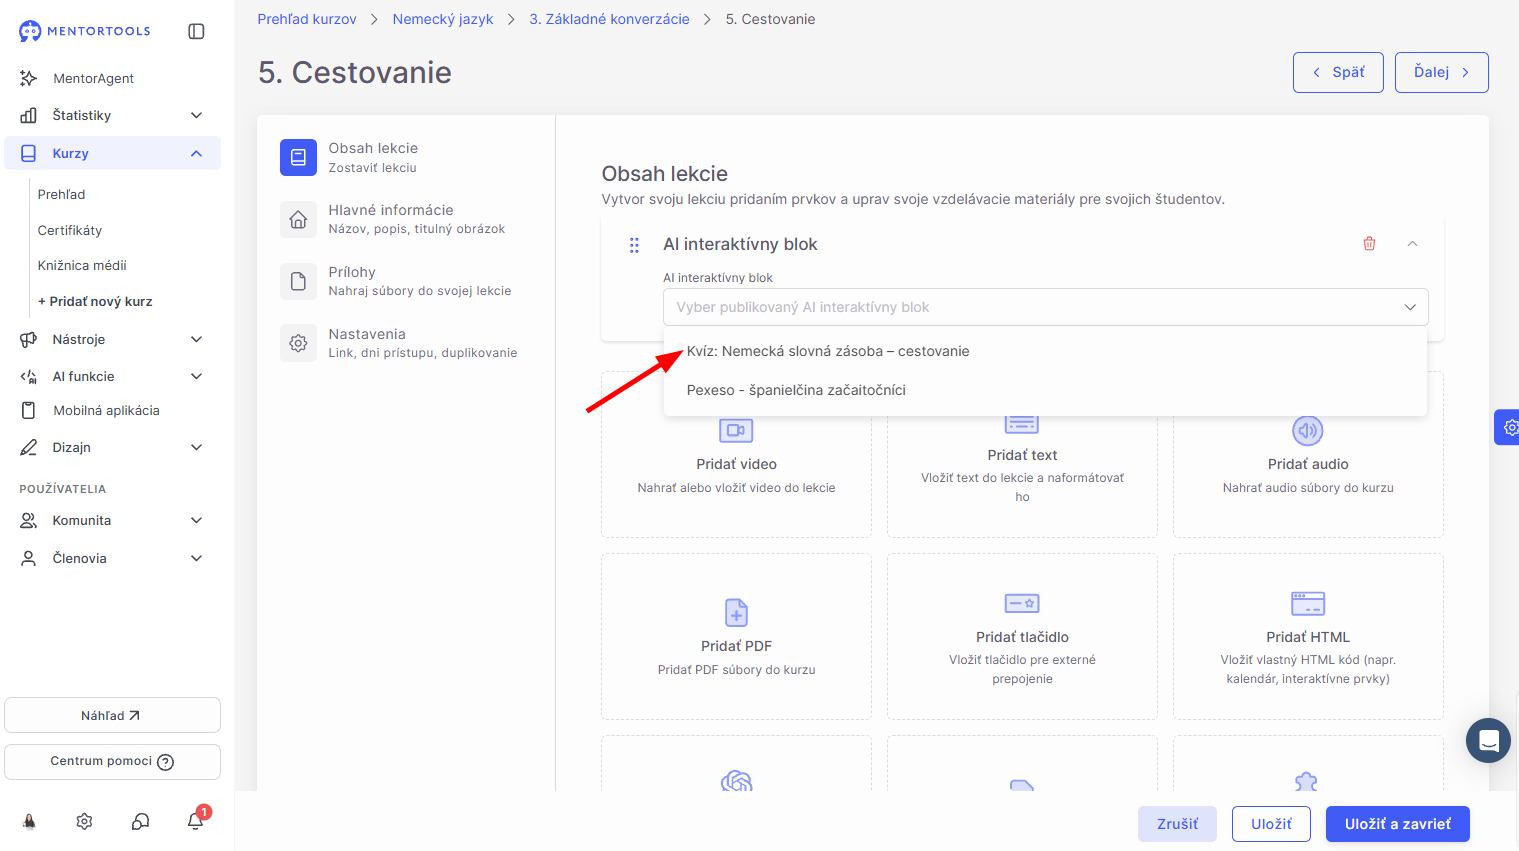This screenshot has height=851, width=1519.
Task: Click the Uložiť a zavrieť button
Action: coord(1397,824)
